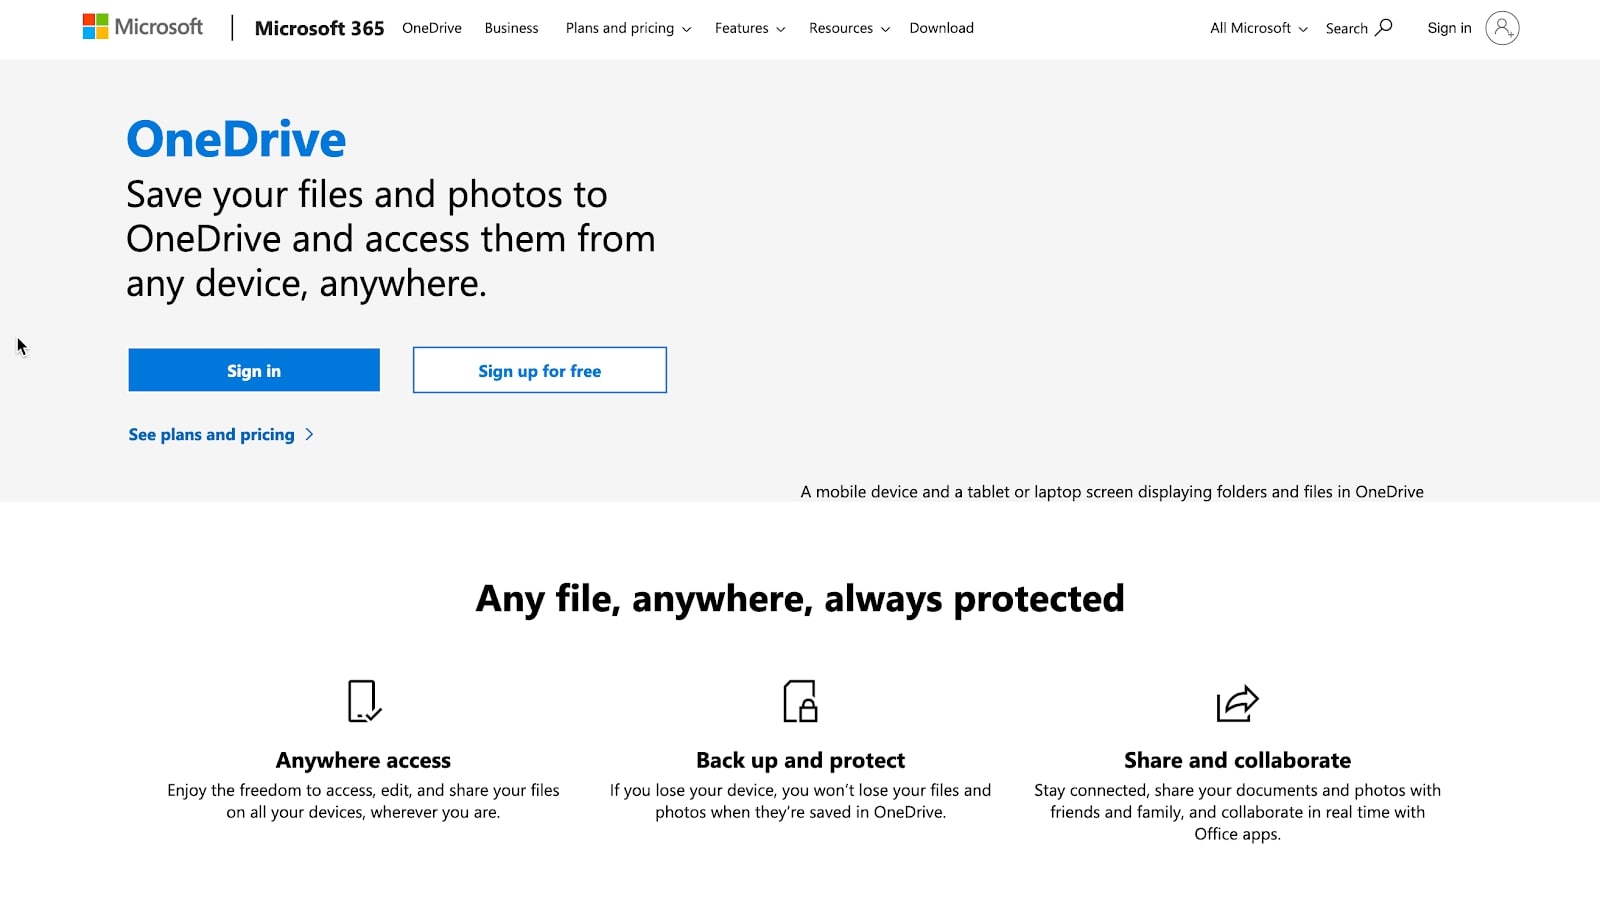The width and height of the screenshot is (1600, 900).
Task: Click Sign in at the top right
Action: coord(1449,28)
